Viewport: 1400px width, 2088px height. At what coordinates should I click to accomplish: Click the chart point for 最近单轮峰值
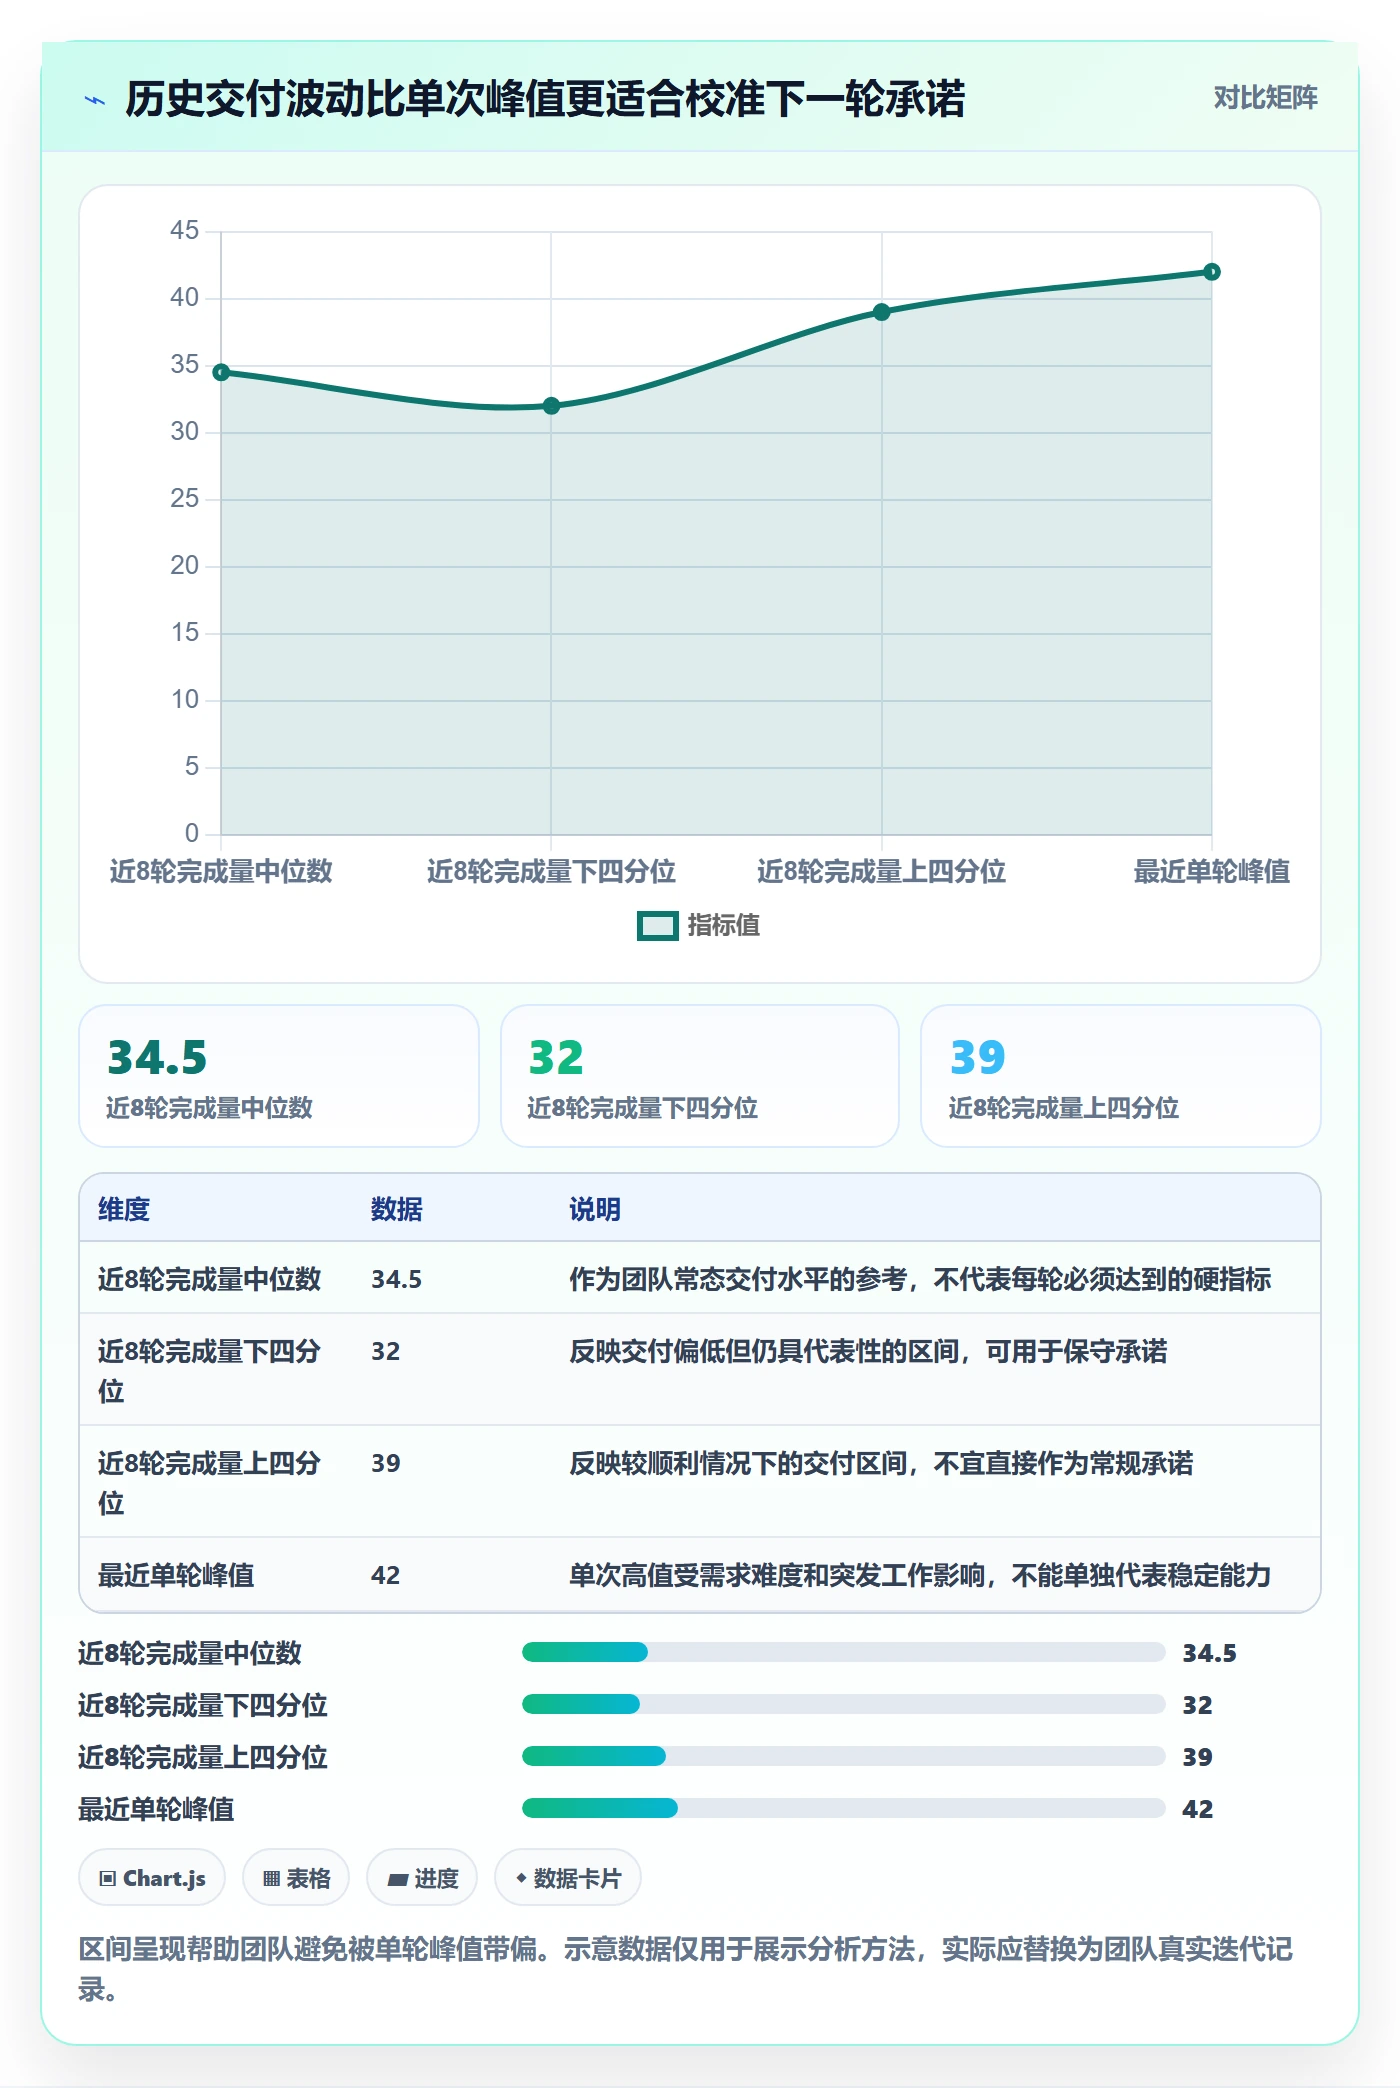click(1211, 272)
